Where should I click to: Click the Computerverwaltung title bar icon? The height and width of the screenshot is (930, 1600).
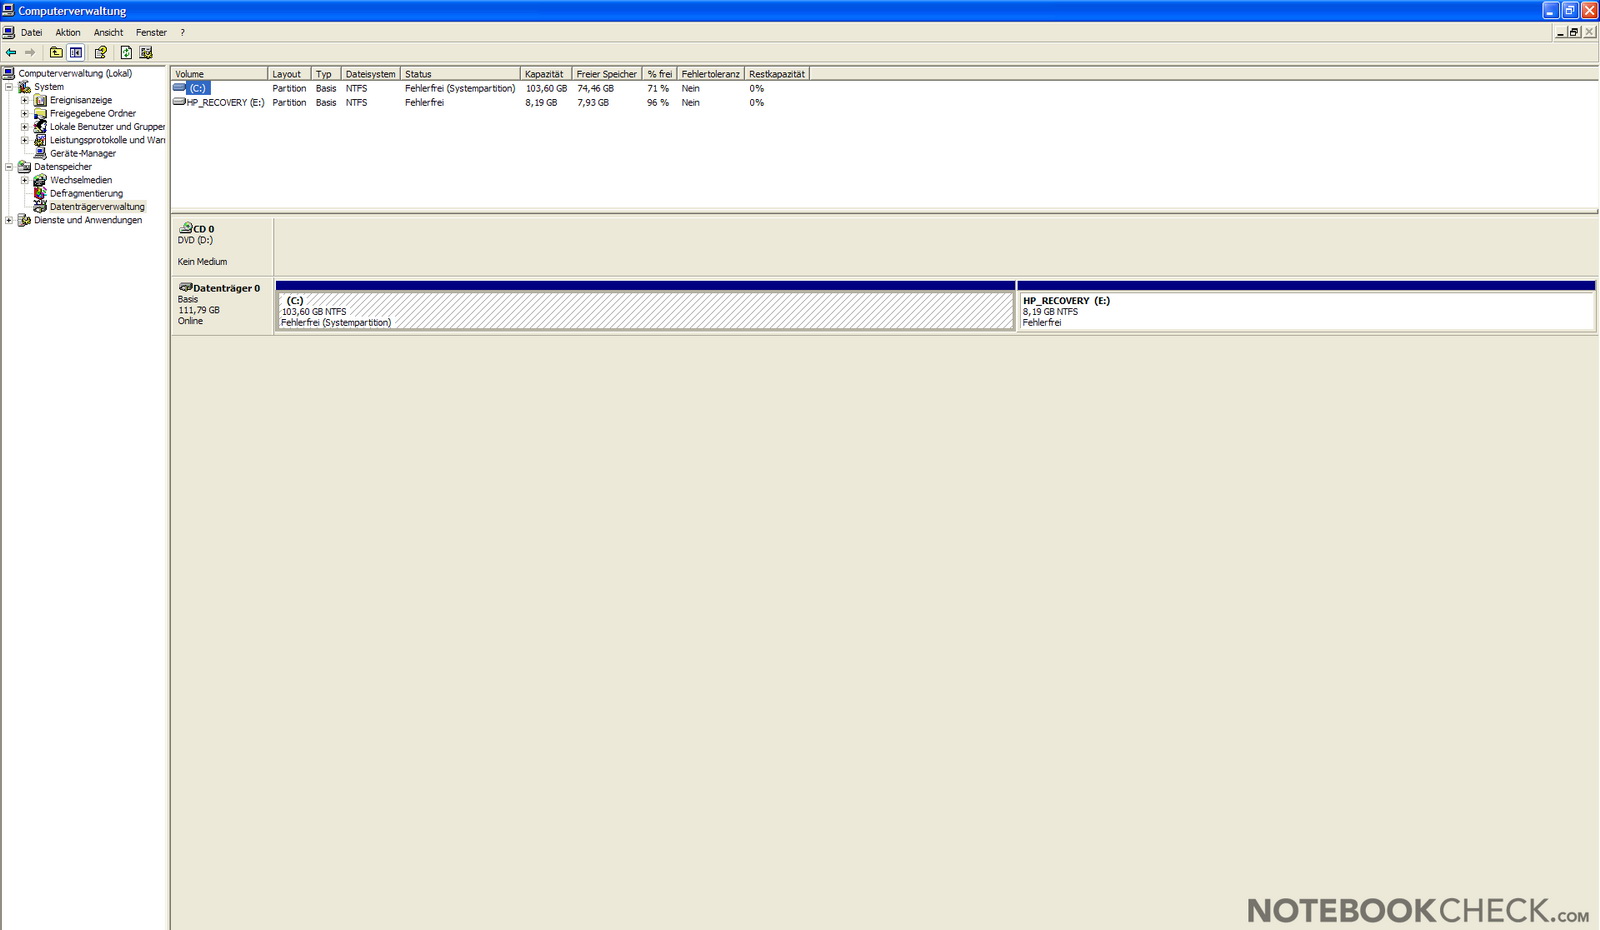[x=8, y=10]
